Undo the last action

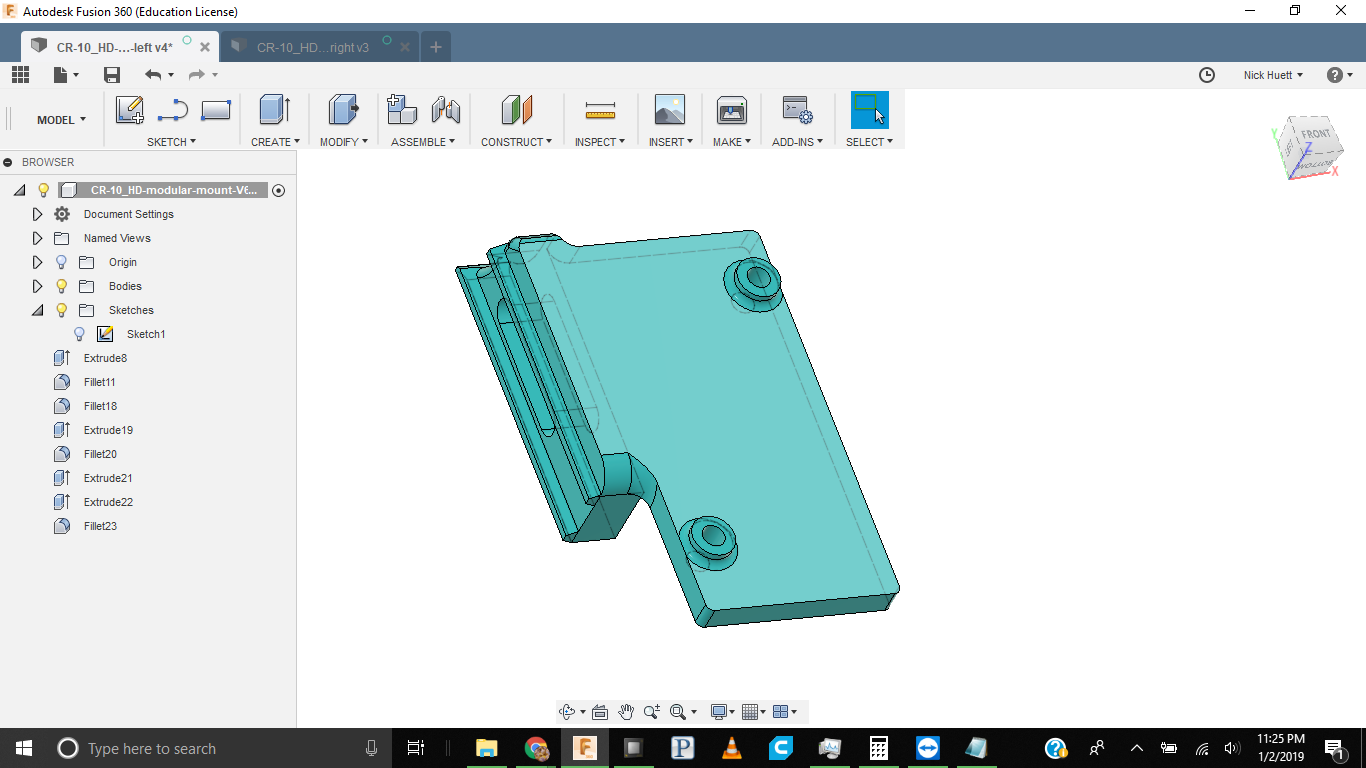153,75
